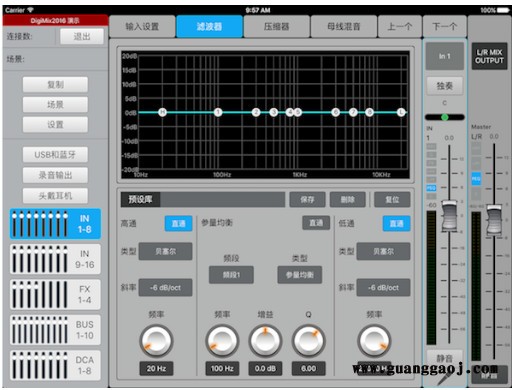
Task: Click the low-pass L node on EQ graph
Action: click(x=401, y=112)
